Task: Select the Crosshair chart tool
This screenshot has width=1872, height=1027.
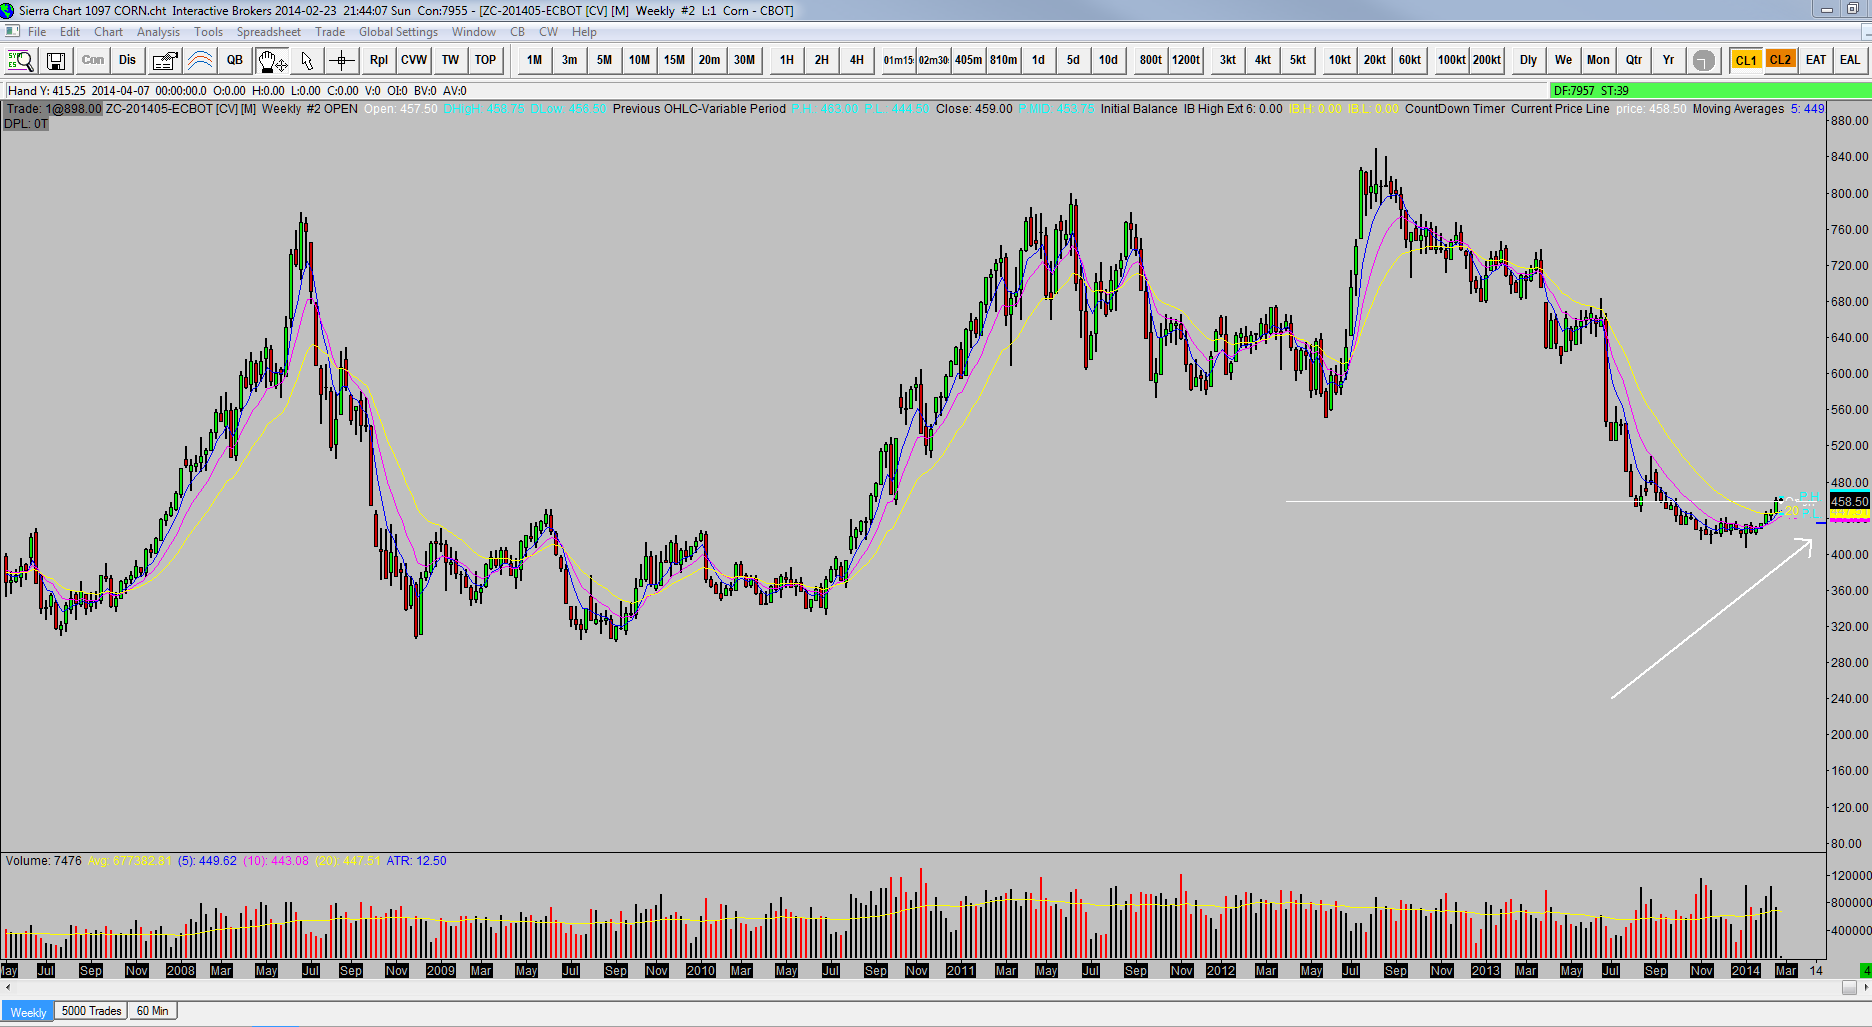Action: (x=342, y=60)
